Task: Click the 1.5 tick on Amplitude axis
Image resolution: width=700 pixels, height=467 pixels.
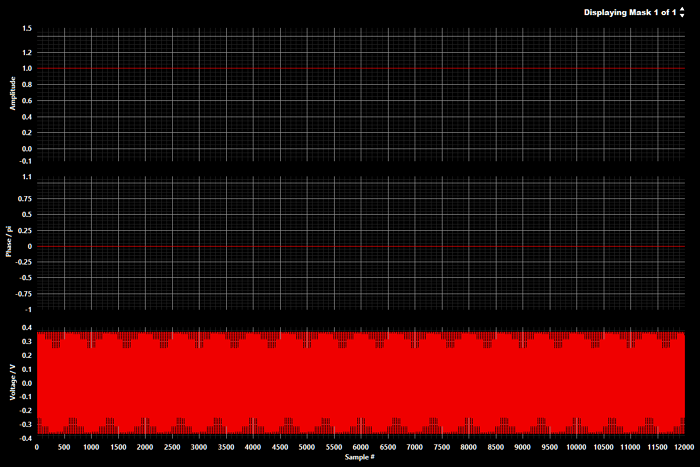Action: coord(26,29)
